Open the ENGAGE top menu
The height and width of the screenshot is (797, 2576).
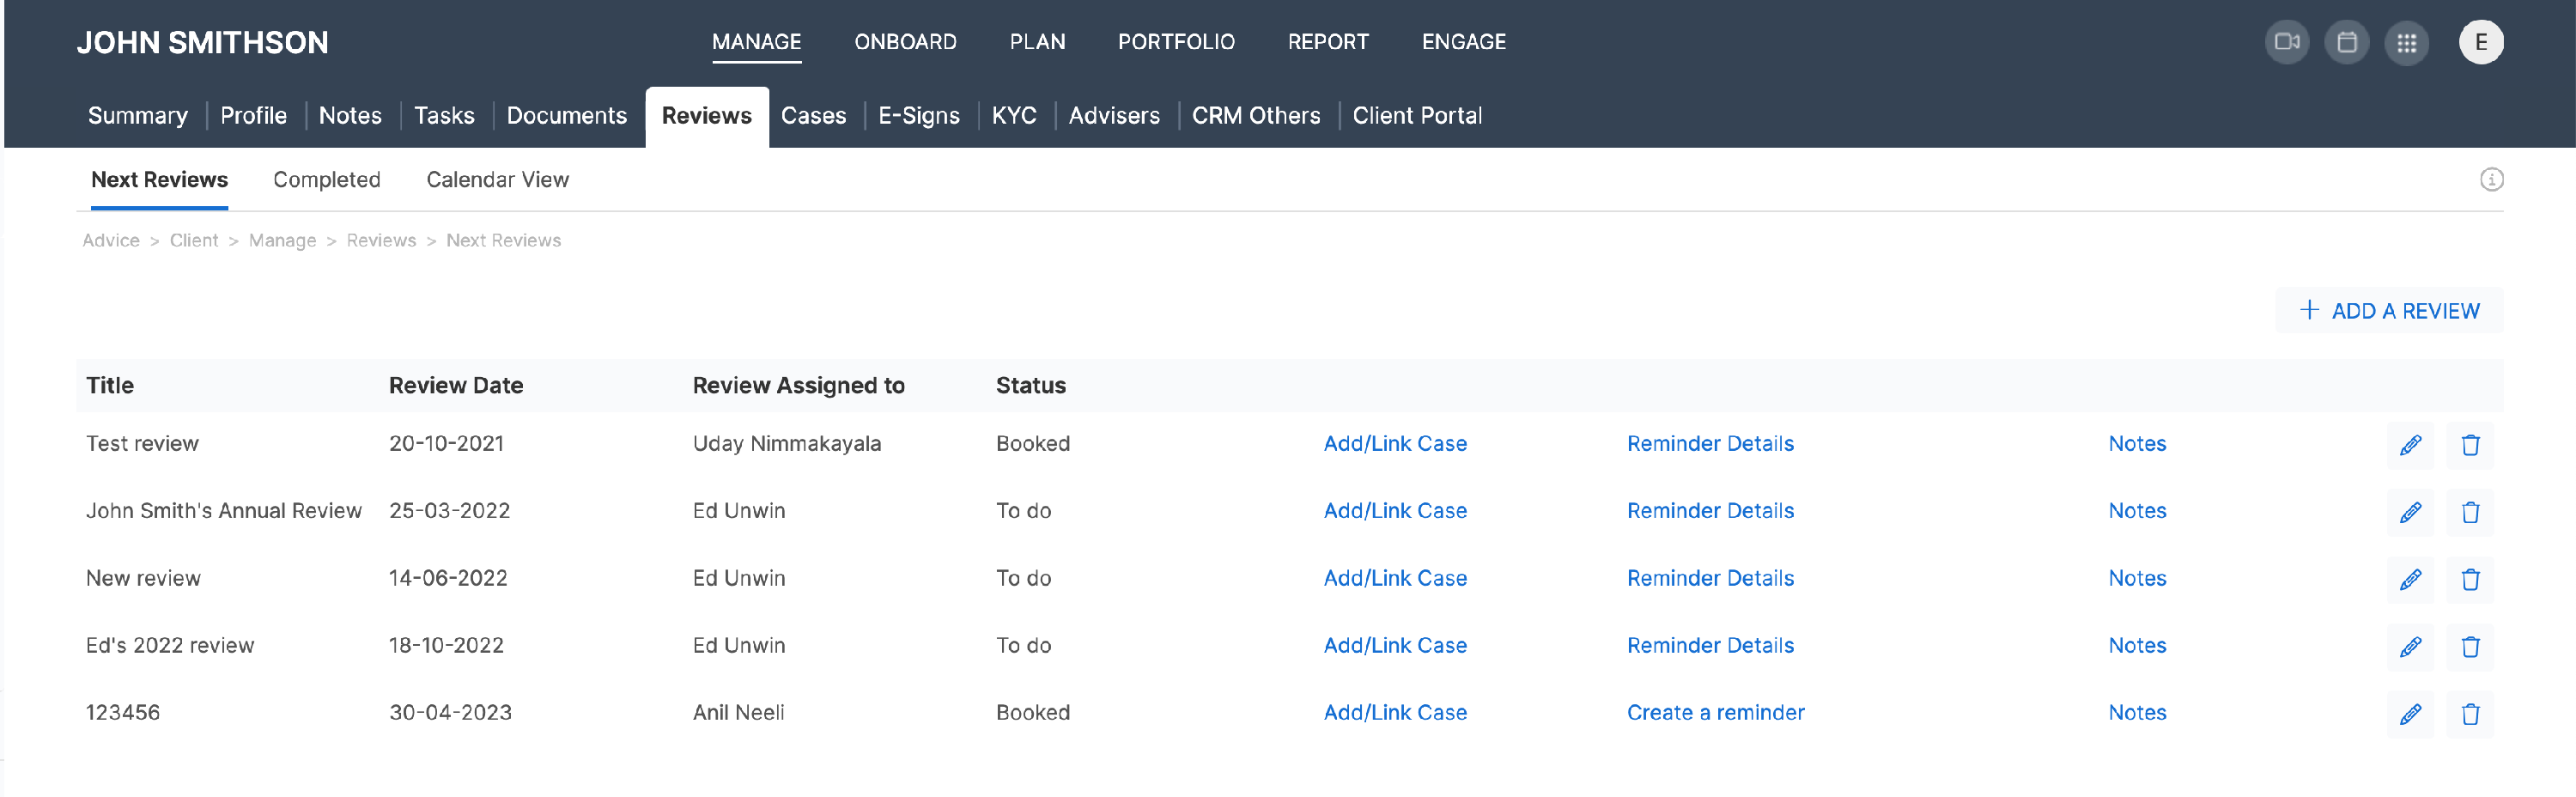[x=1463, y=42]
